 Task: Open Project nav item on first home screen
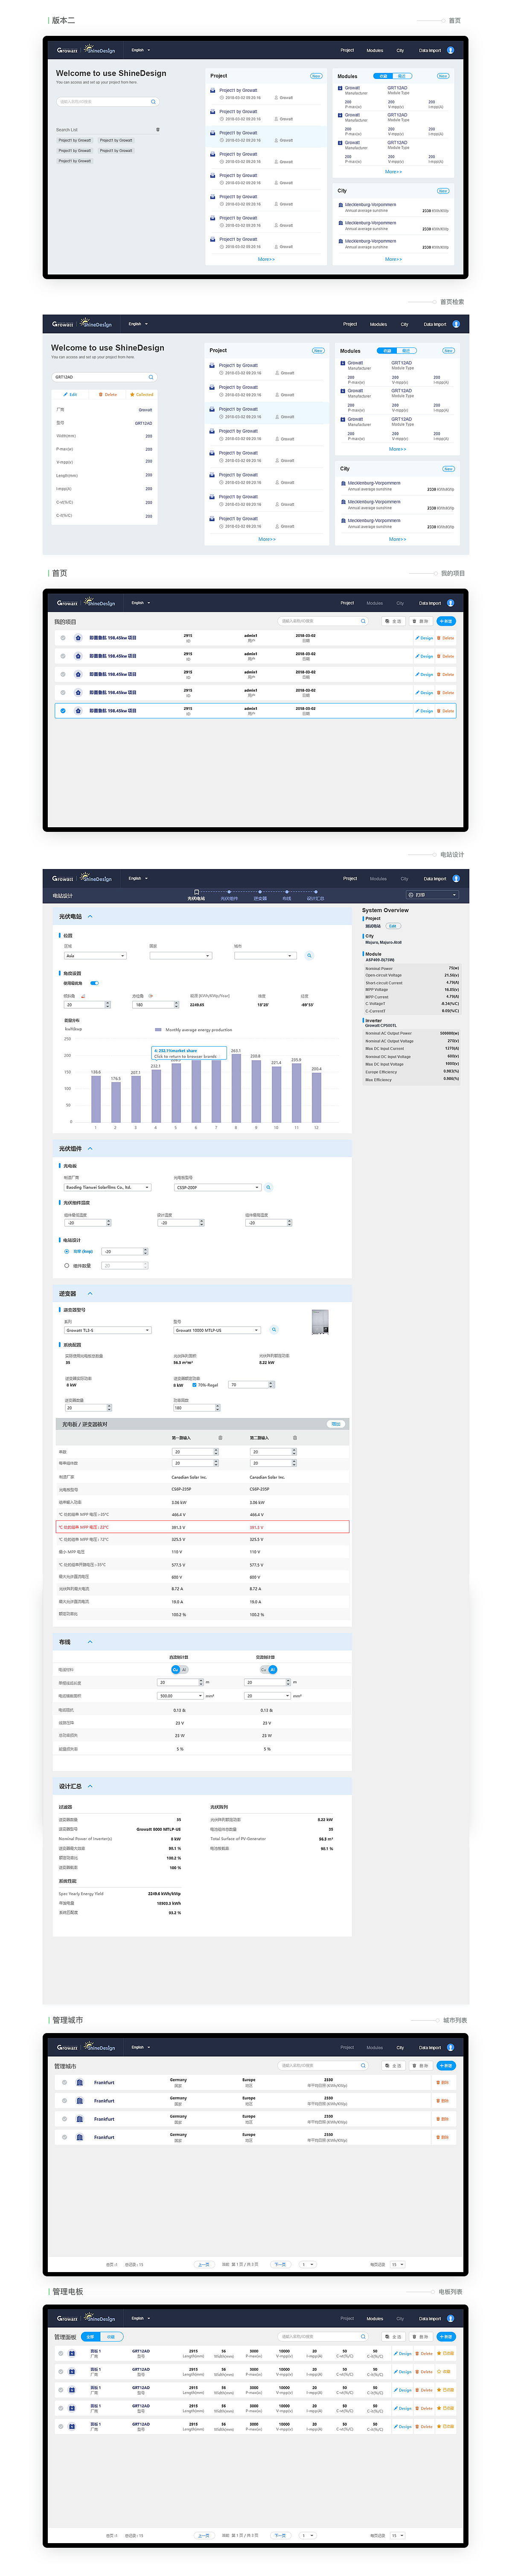tap(347, 50)
